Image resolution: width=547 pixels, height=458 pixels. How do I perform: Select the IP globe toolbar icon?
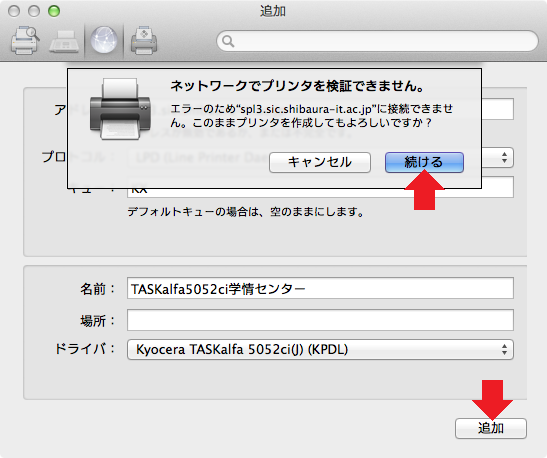(104, 40)
